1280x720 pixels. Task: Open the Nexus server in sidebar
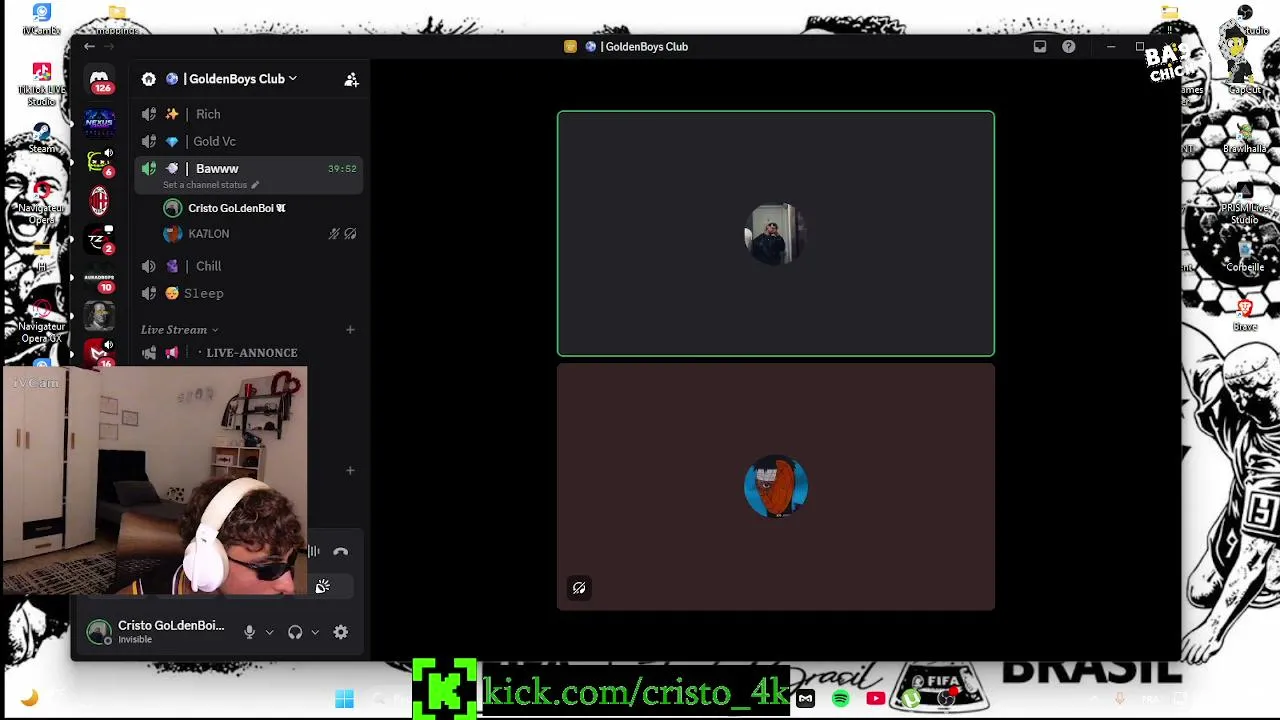tap(99, 122)
